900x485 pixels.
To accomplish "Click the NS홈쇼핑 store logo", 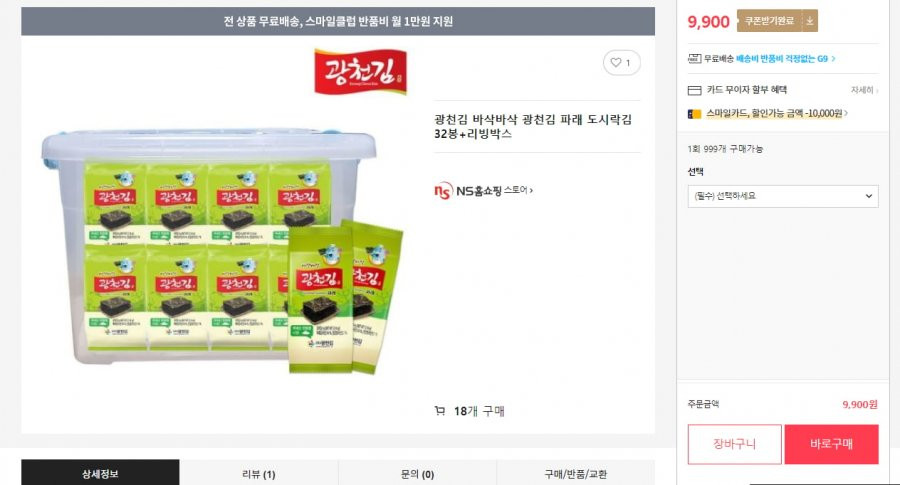I will [x=484, y=190].
